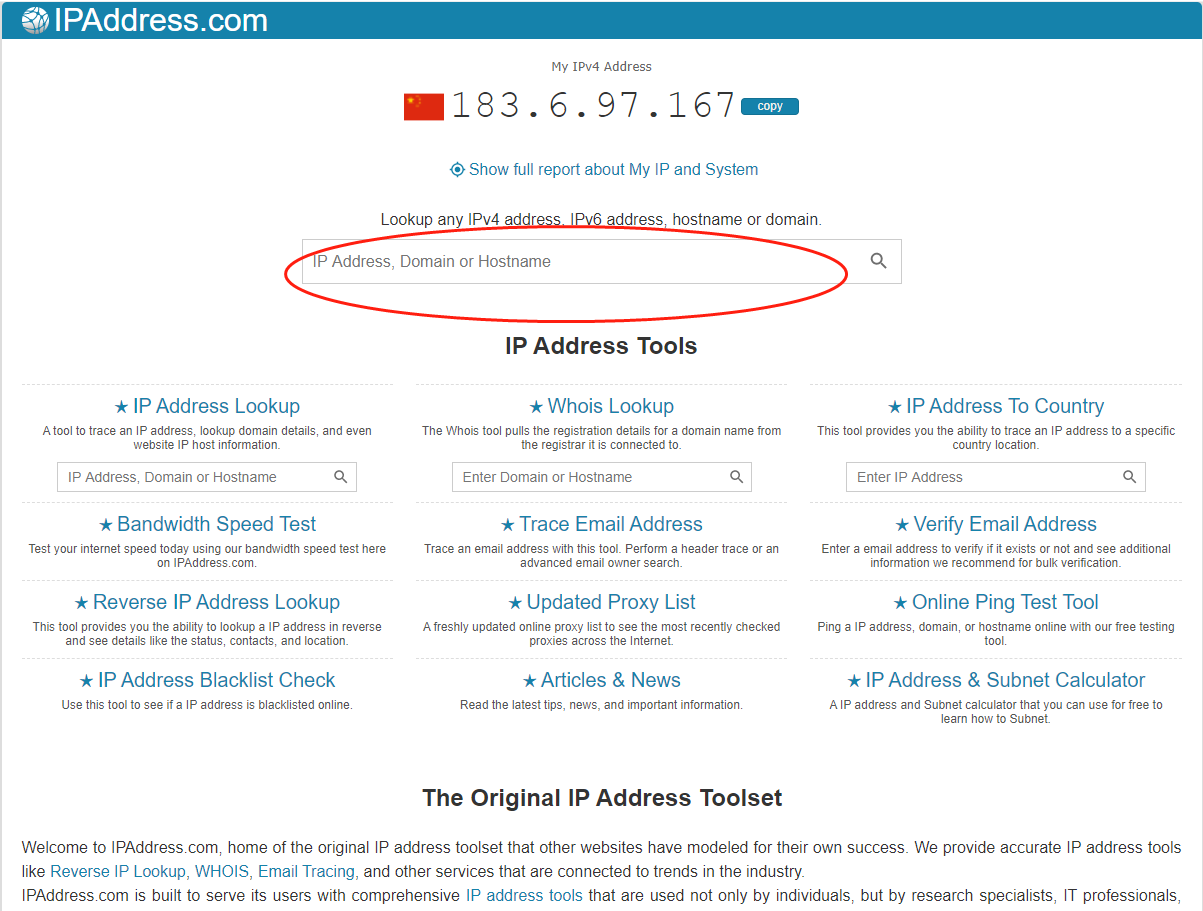
Task: Follow the 'IP address tools' paragraph link
Action: tap(524, 895)
